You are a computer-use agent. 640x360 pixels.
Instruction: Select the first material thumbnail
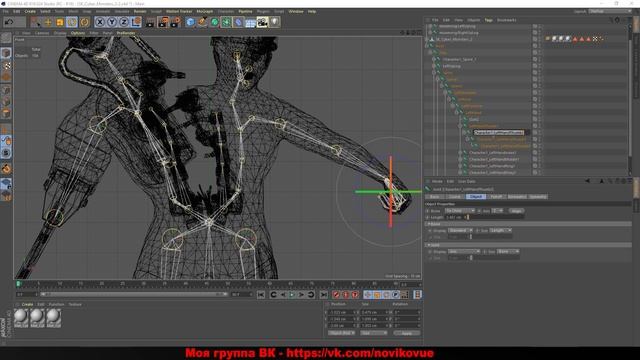point(21,318)
